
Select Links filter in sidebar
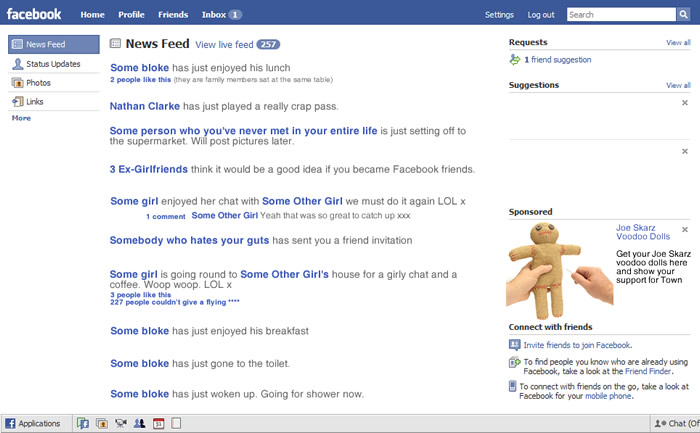(54, 101)
